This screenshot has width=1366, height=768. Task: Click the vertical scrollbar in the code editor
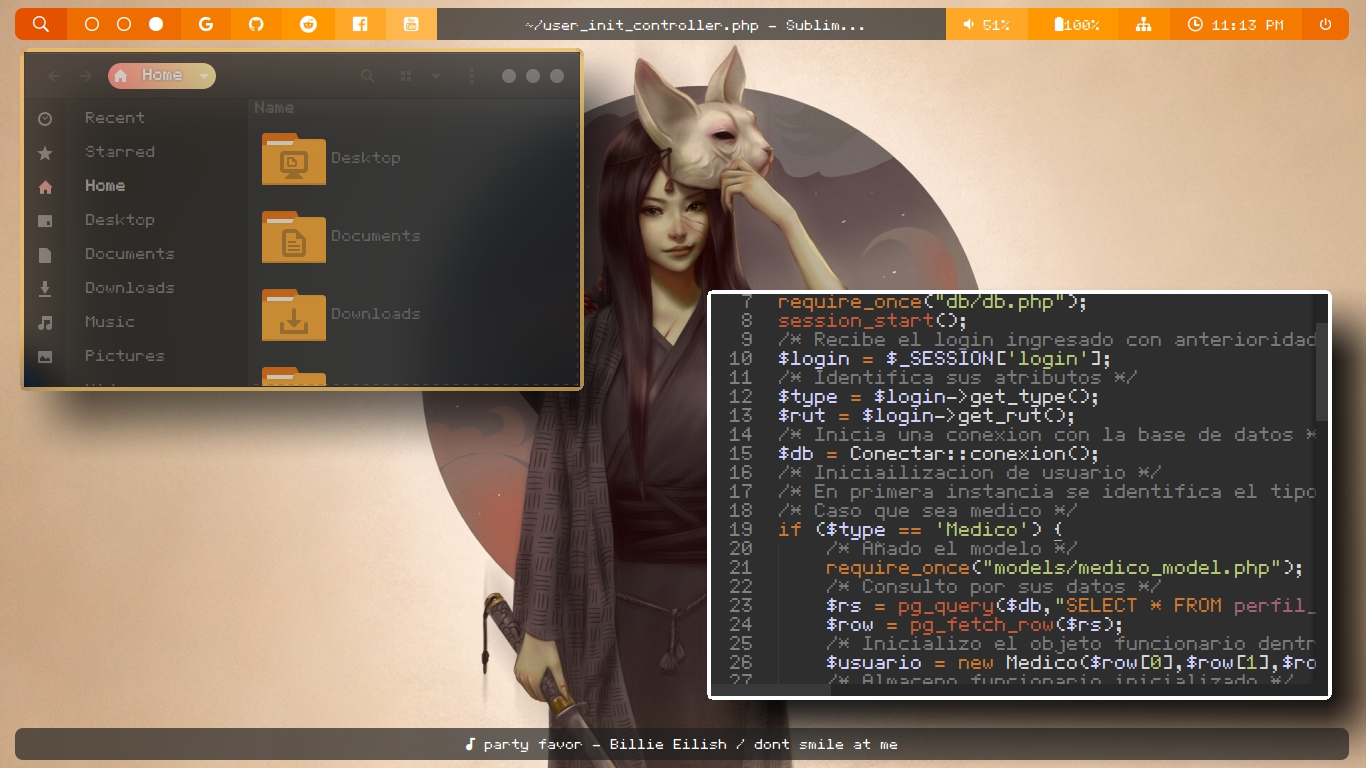[1322, 372]
